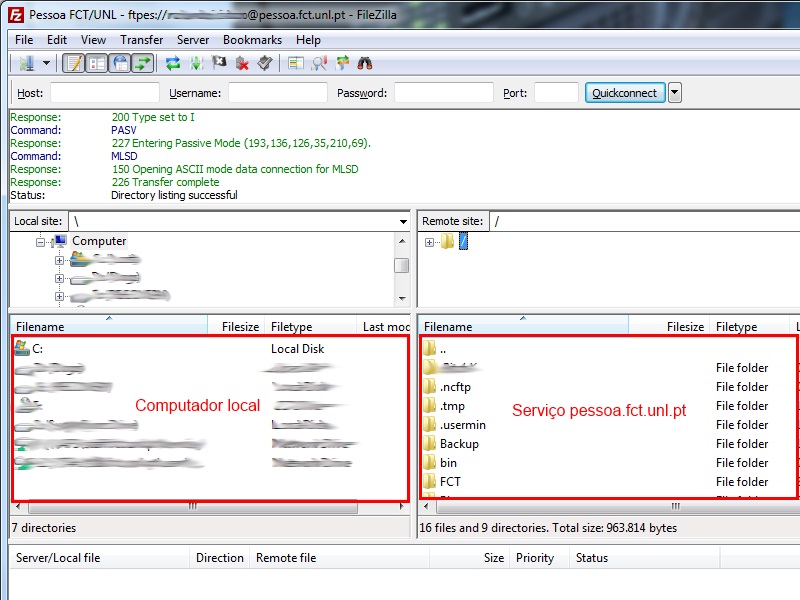The width and height of the screenshot is (800, 600).
Task: Process the transfer queue icon
Action: [196, 63]
